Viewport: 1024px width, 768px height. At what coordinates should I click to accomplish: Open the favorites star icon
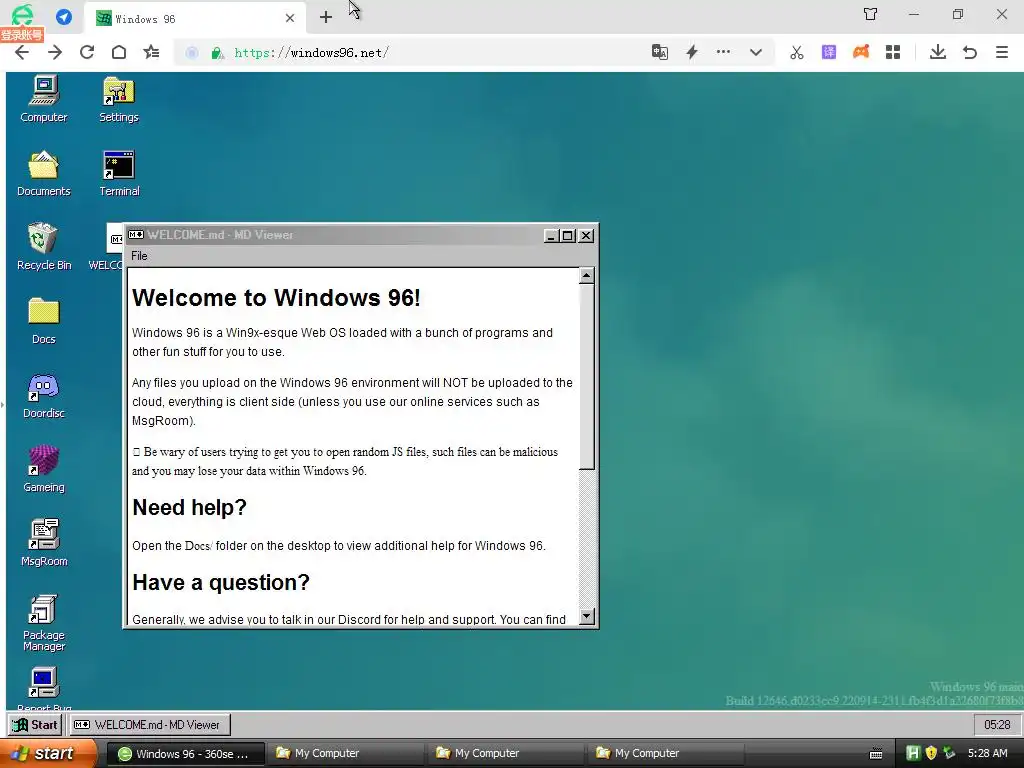(x=152, y=52)
